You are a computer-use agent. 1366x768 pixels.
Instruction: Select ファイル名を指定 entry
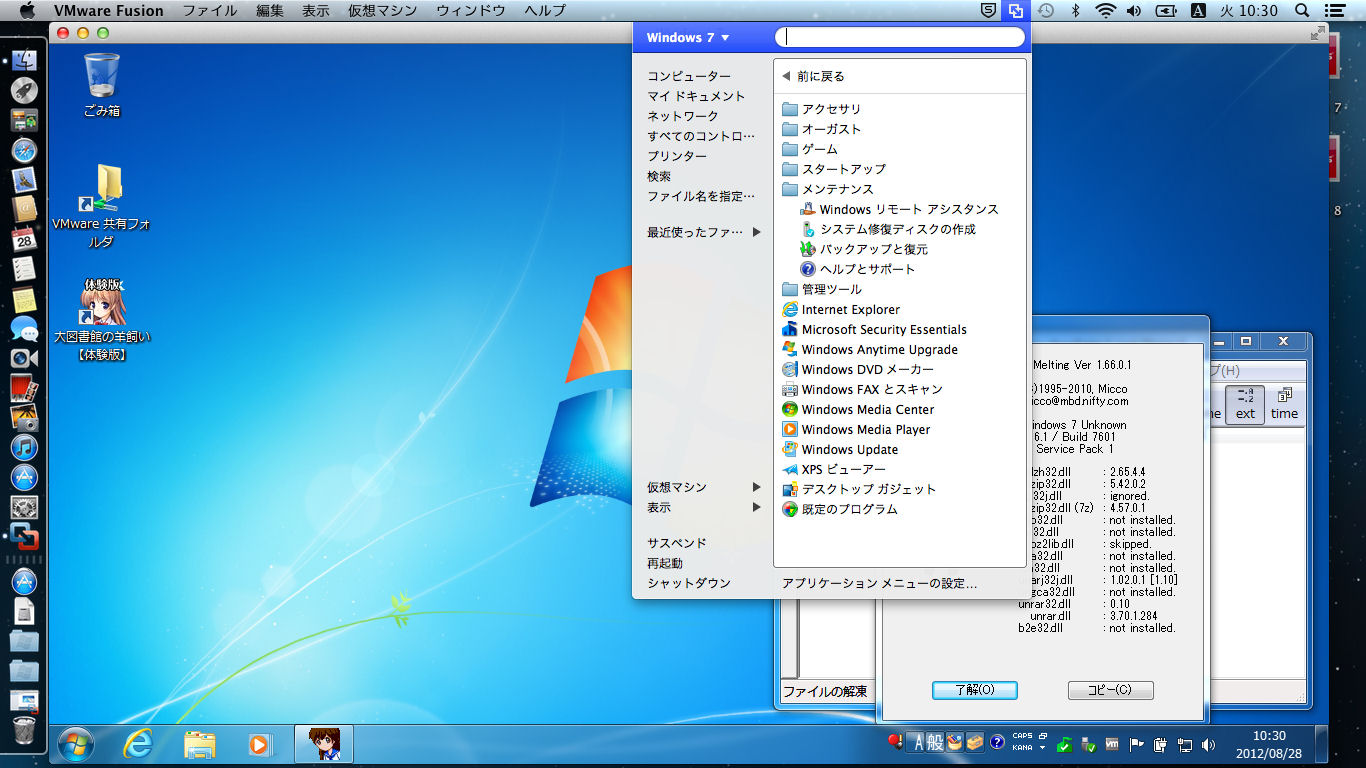tap(701, 196)
